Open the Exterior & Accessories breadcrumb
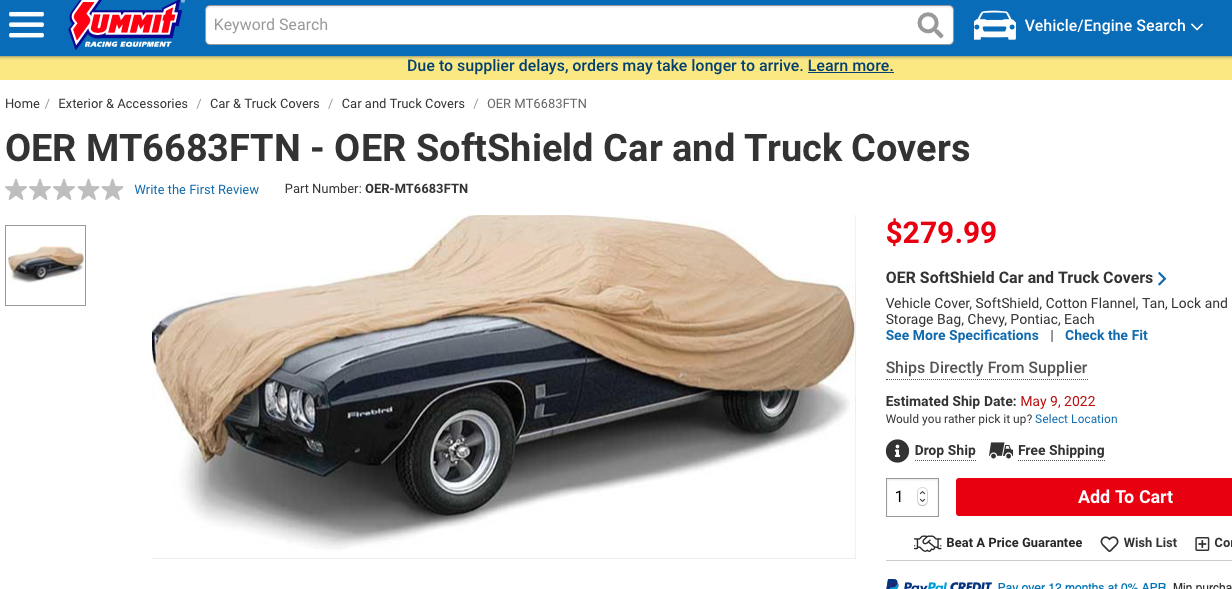The height and width of the screenshot is (589, 1232). click(123, 104)
